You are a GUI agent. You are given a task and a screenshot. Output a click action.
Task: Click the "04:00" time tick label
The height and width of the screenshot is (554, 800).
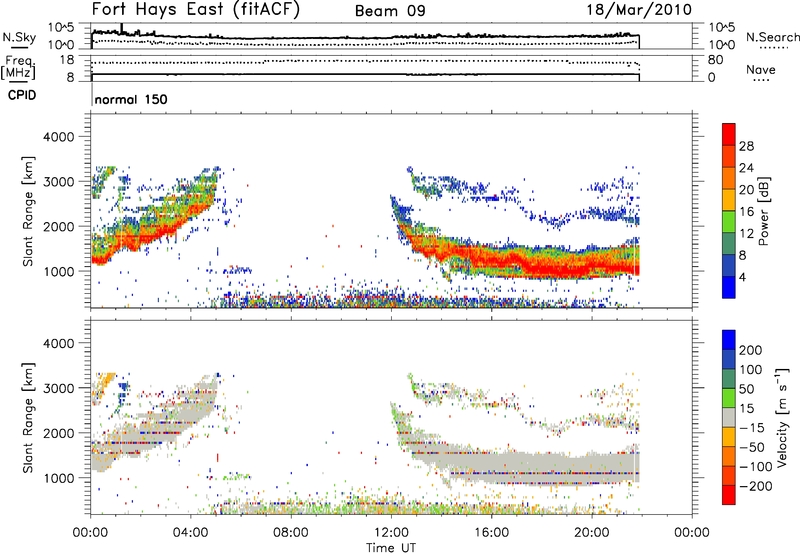(x=191, y=533)
